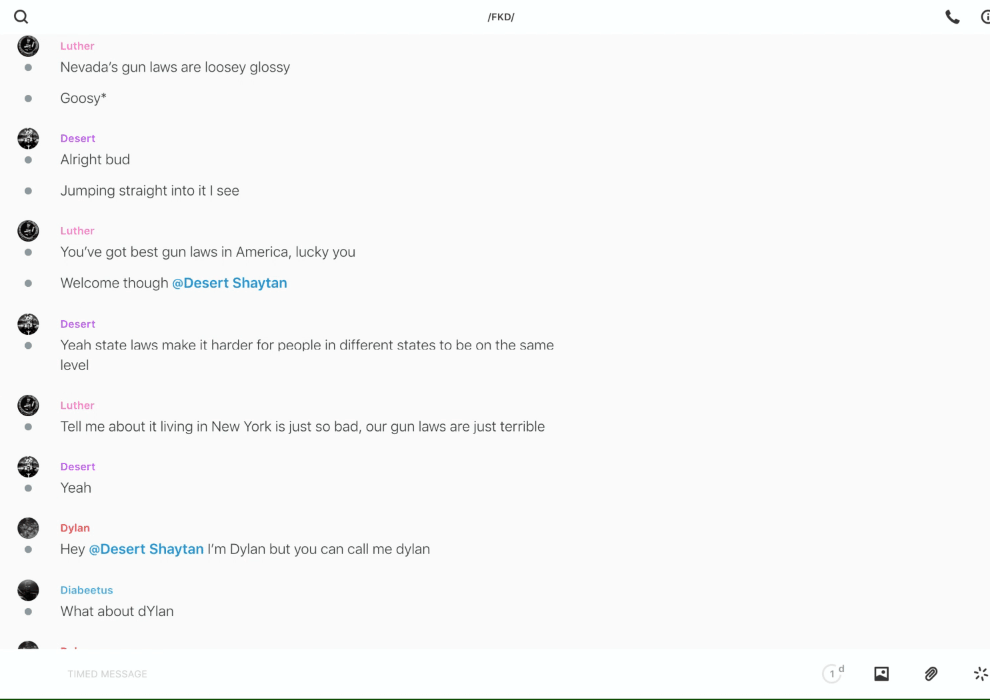Open Luther's avatar above Nevada gun laws message
Image resolution: width=990 pixels, height=700 pixels.
click(28, 46)
